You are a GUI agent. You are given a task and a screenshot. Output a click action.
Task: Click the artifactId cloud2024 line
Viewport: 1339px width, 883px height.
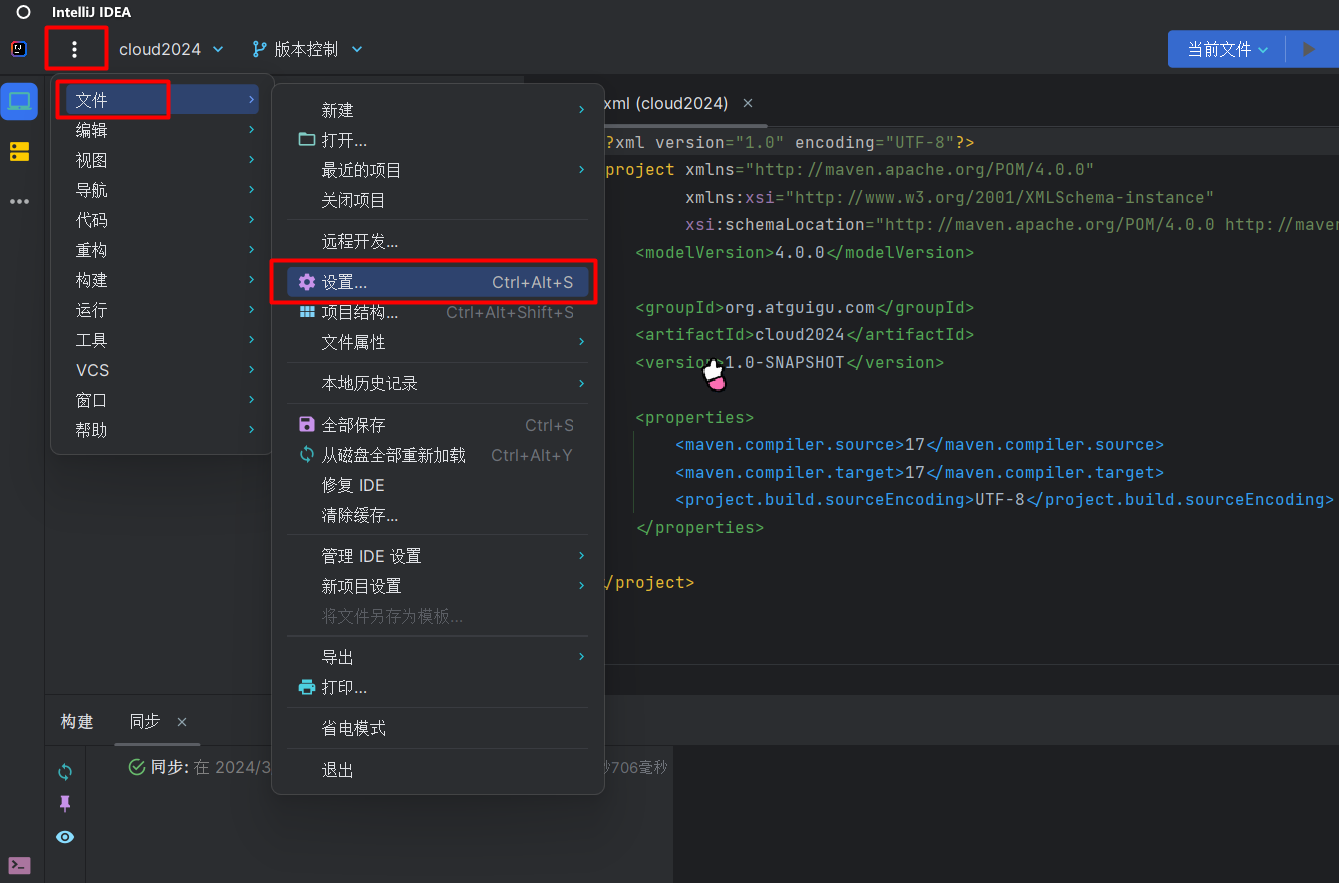click(804, 335)
